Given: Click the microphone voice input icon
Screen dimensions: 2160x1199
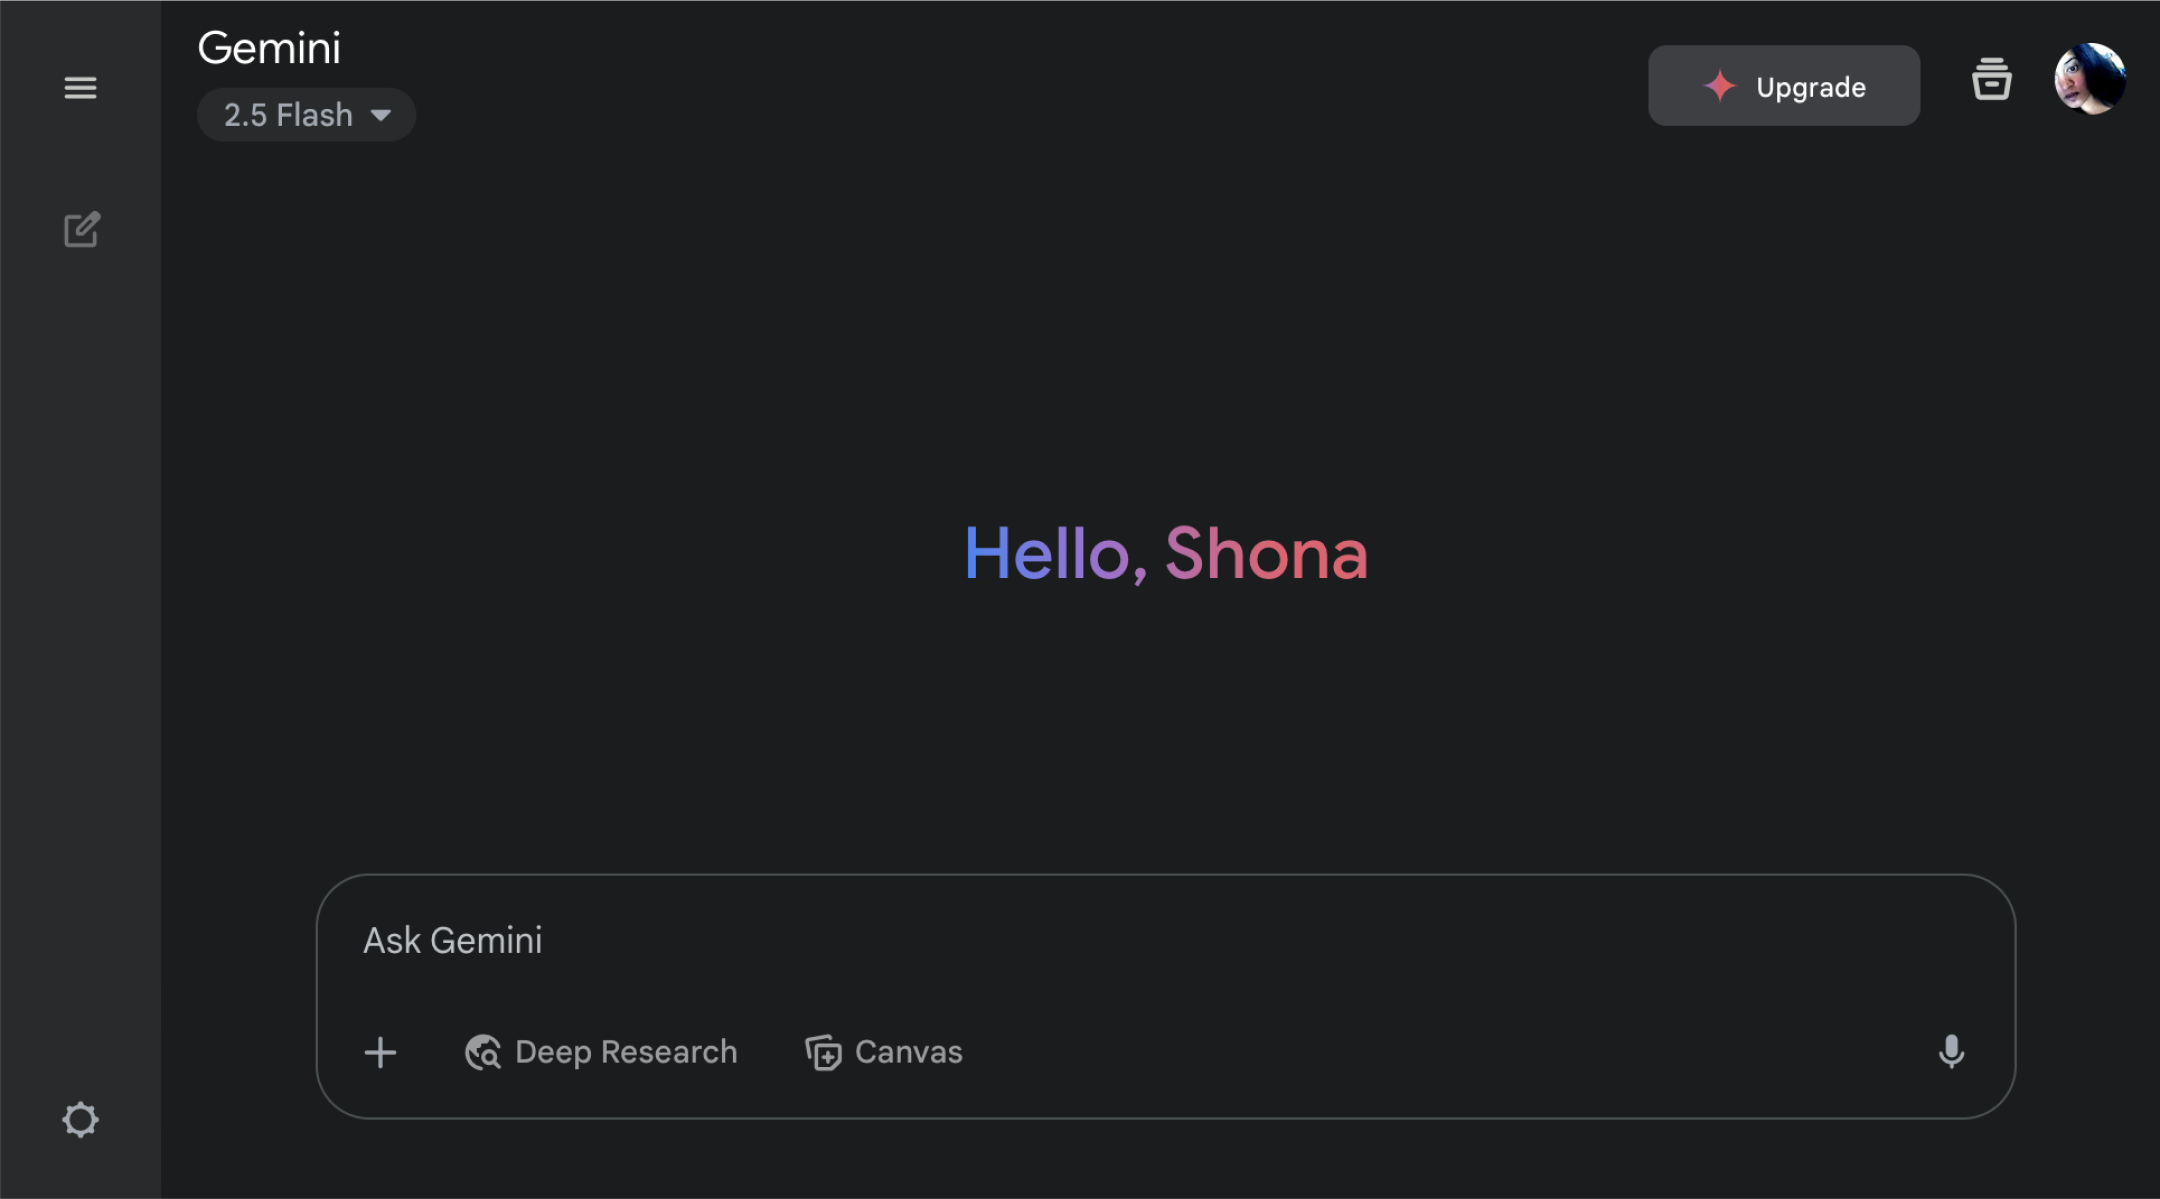Looking at the screenshot, I should pos(1951,1052).
